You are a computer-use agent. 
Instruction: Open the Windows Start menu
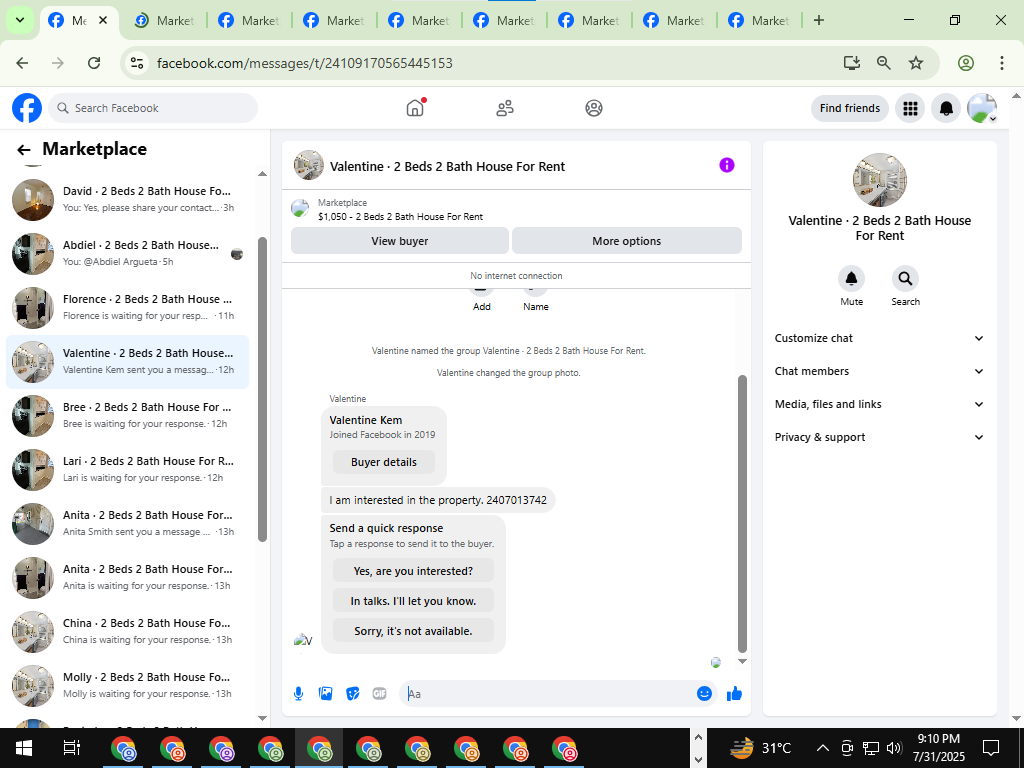tap(24, 748)
